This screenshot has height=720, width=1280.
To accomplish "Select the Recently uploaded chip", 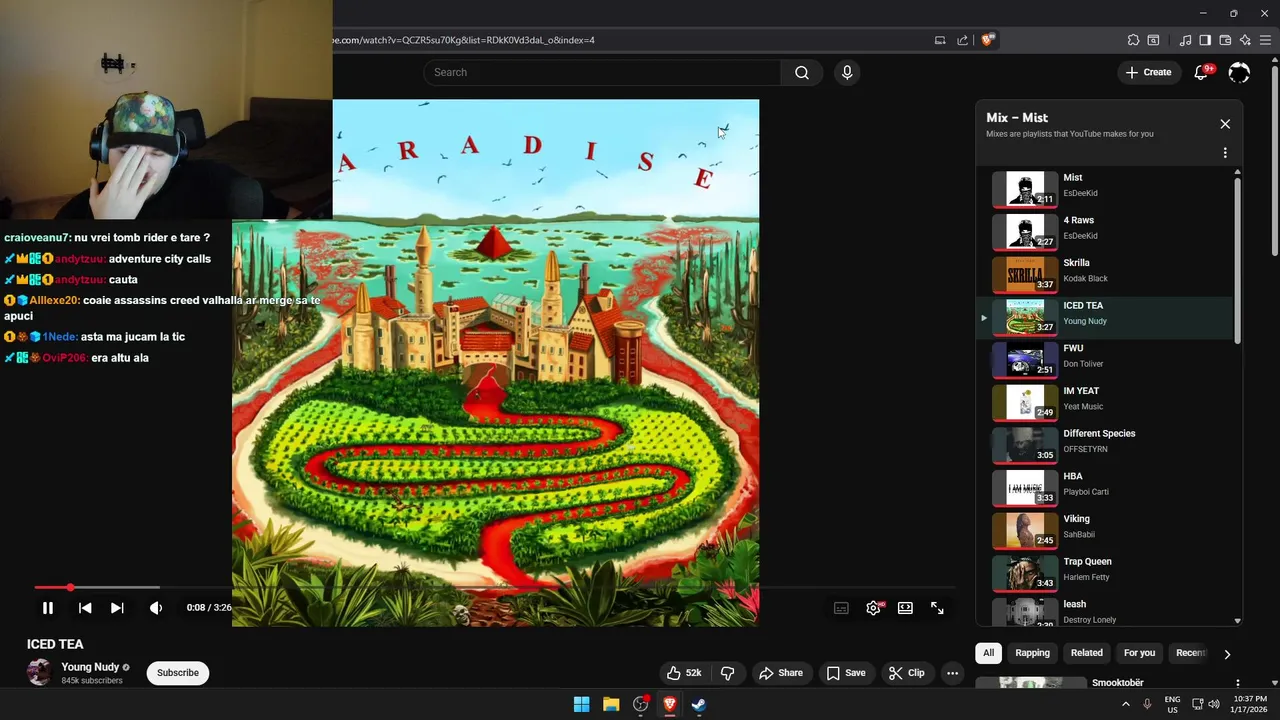I will pyautogui.click(x=1190, y=653).
